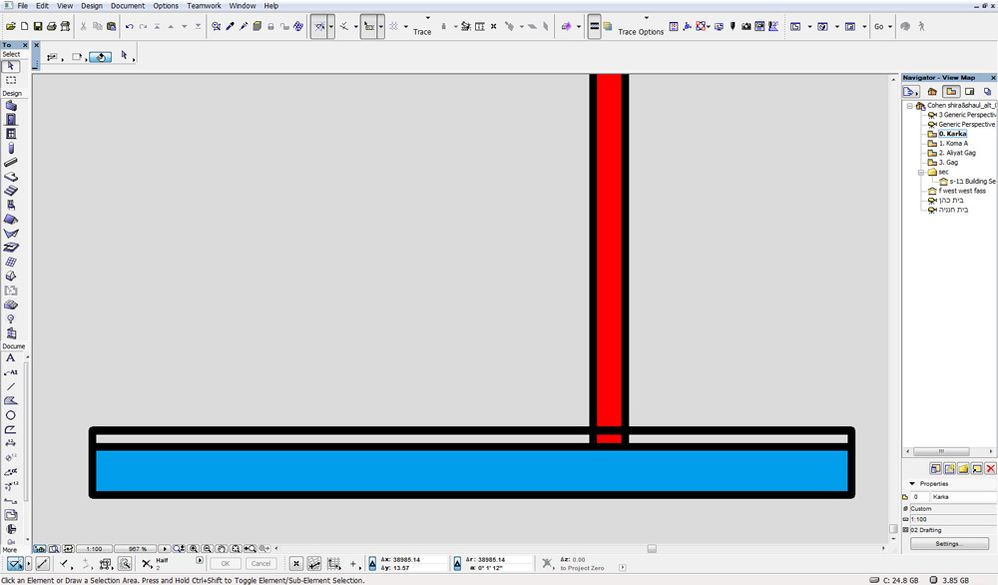Click the Undo arrow icon

pos(129,26)
